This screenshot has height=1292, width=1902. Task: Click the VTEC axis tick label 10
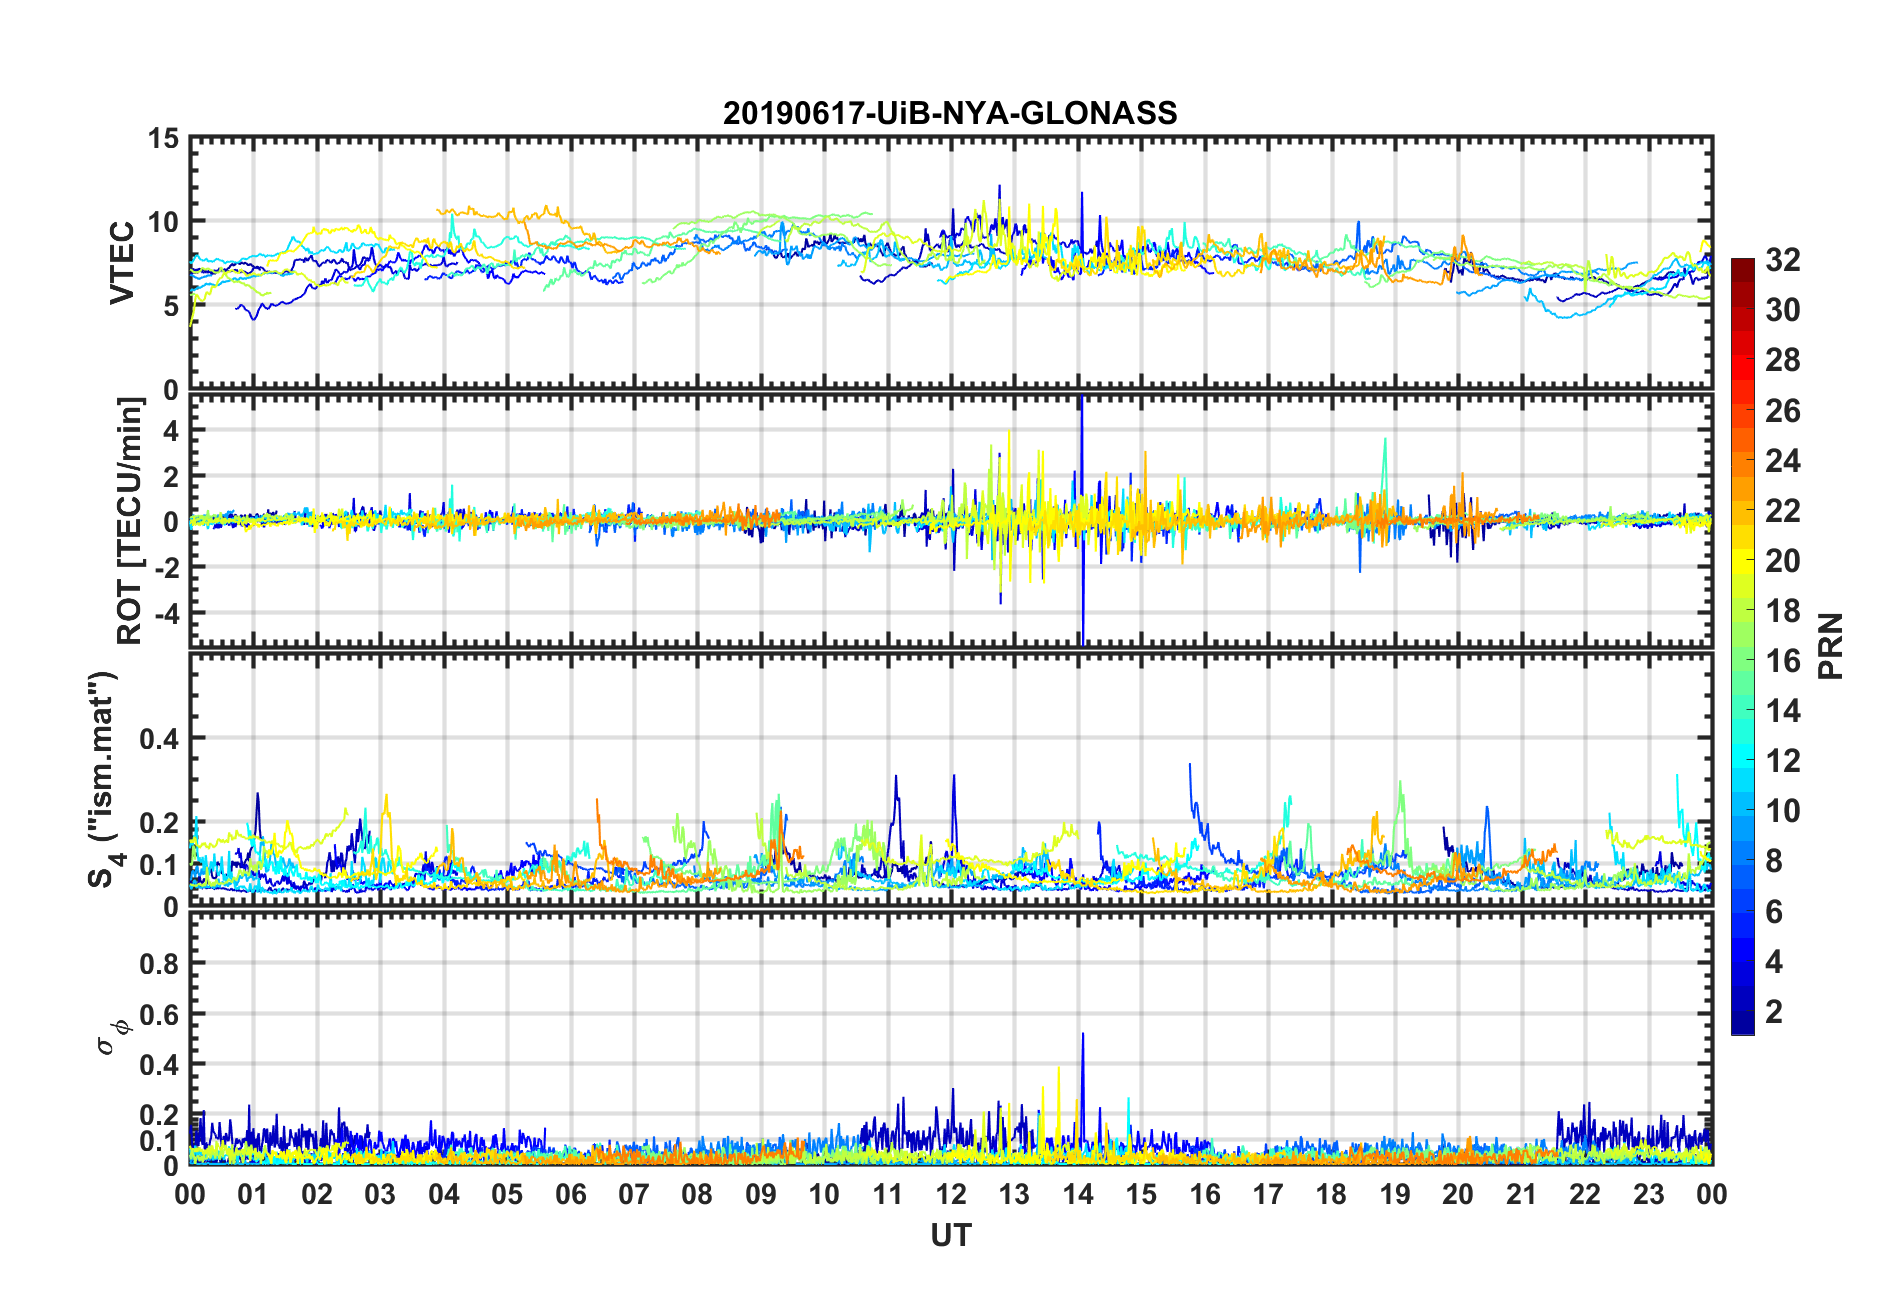tap(163, 222)
